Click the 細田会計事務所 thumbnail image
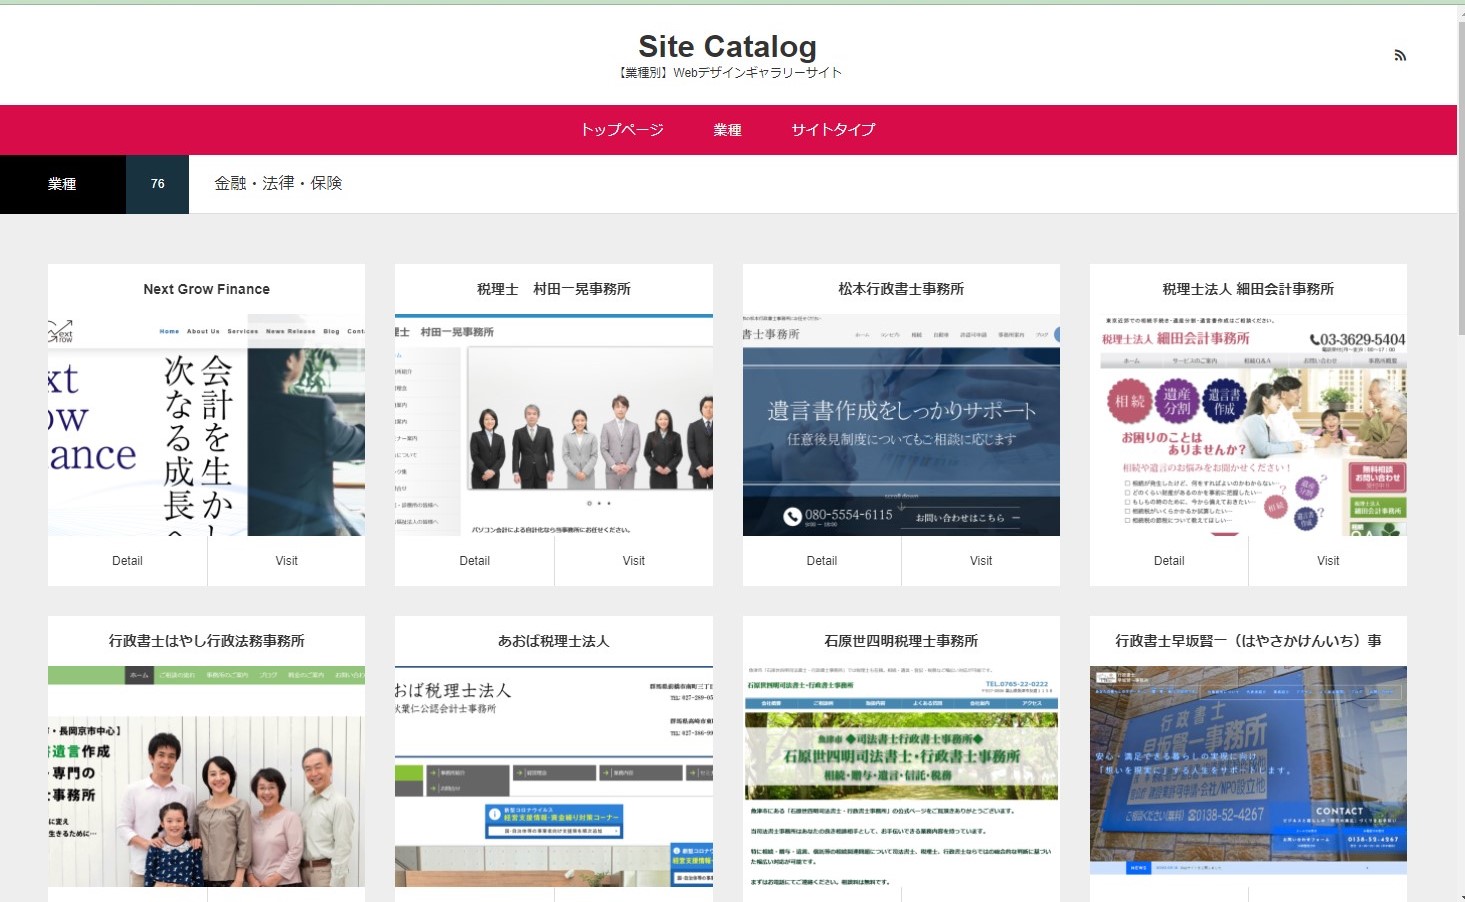1465x902 pixels. (1248, 426)
